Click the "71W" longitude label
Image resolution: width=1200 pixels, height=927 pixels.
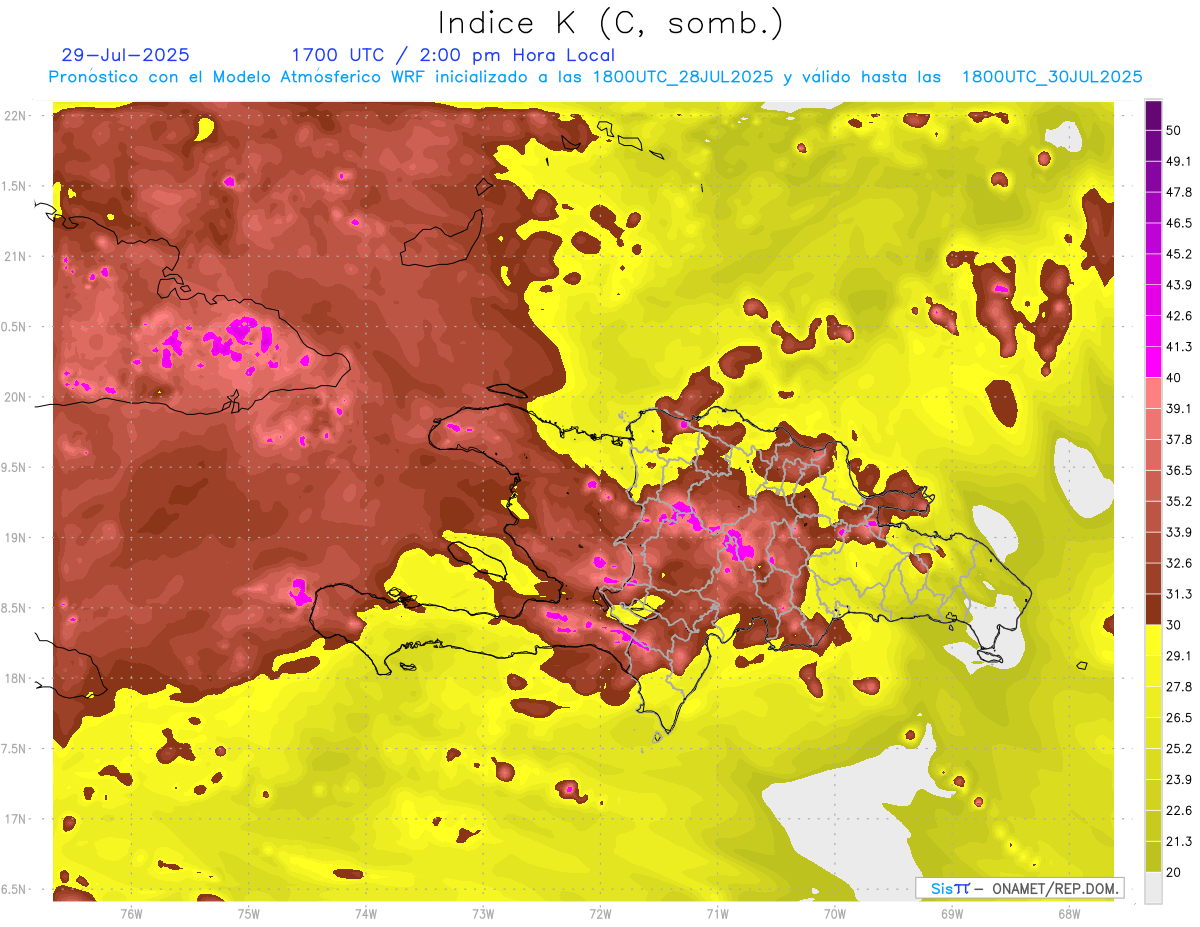[717, 914]
